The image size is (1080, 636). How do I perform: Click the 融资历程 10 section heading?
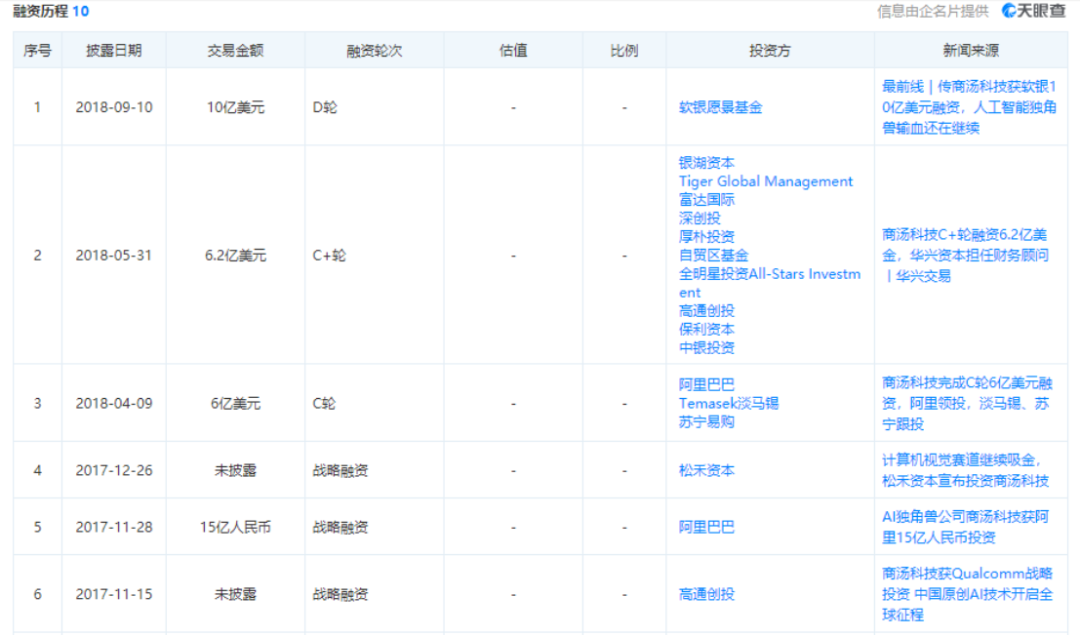(x=51, y=11)
